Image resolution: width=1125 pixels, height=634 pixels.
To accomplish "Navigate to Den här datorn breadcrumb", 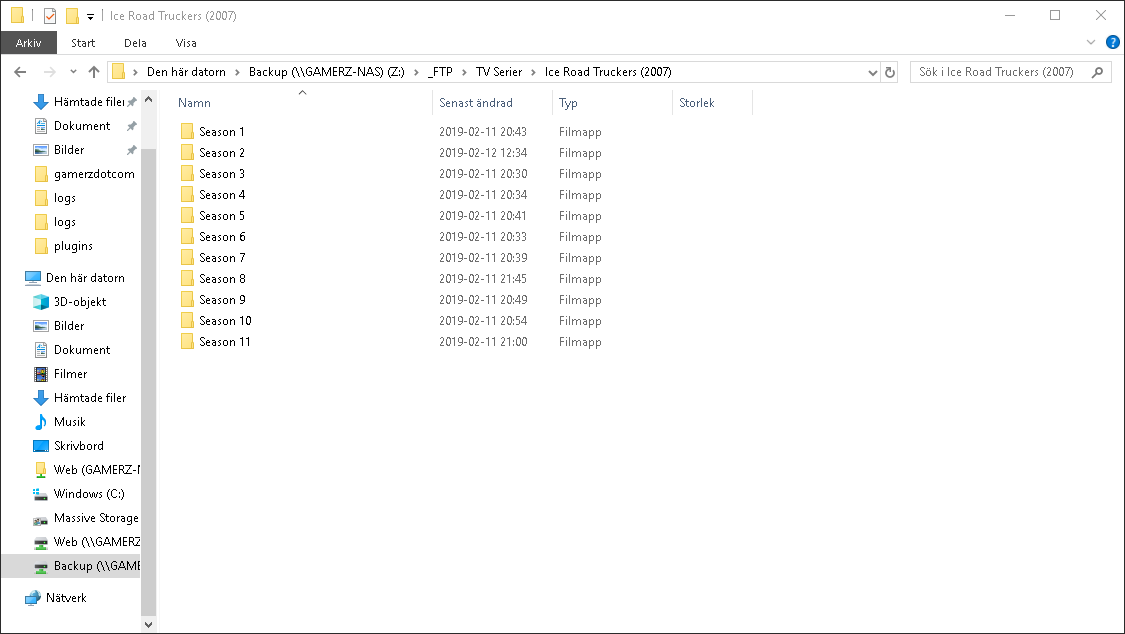I will (x=186, y=72).
